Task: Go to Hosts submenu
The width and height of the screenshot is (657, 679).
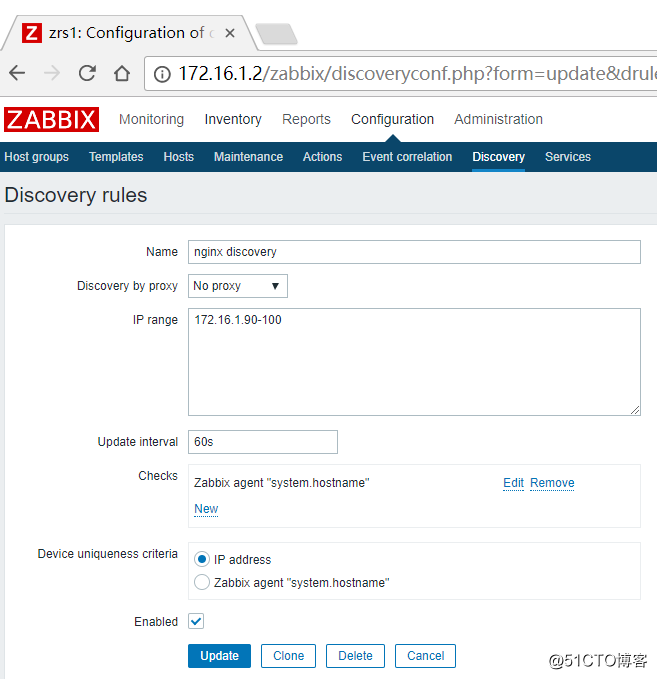Action: 178,157
